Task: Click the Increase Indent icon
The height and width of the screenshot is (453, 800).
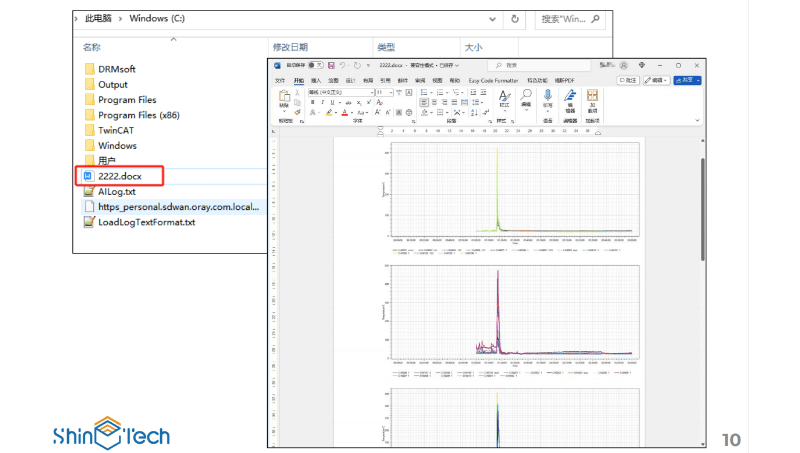Action: pos(483,92)
